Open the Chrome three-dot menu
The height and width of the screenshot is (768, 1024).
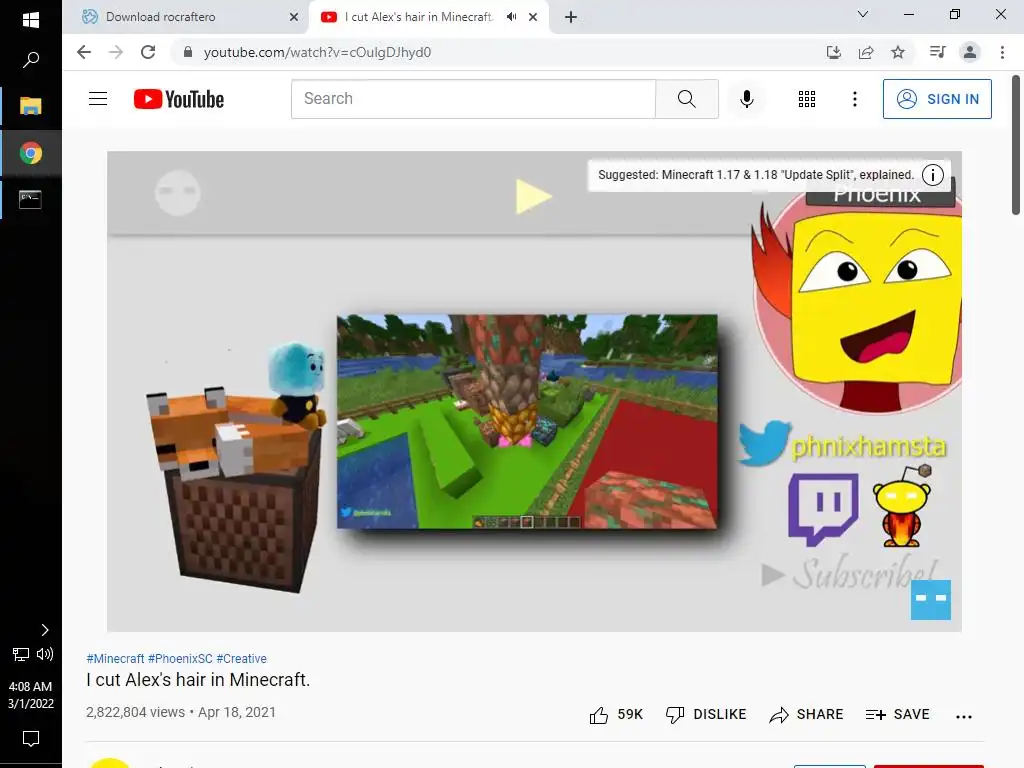tap(1002, 52)
